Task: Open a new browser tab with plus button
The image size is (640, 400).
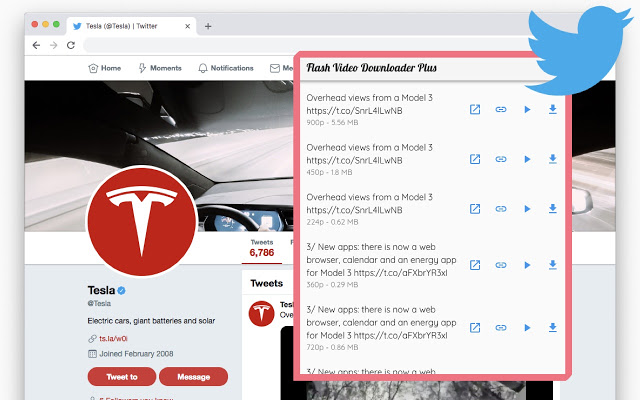Action: pos(208,26)
